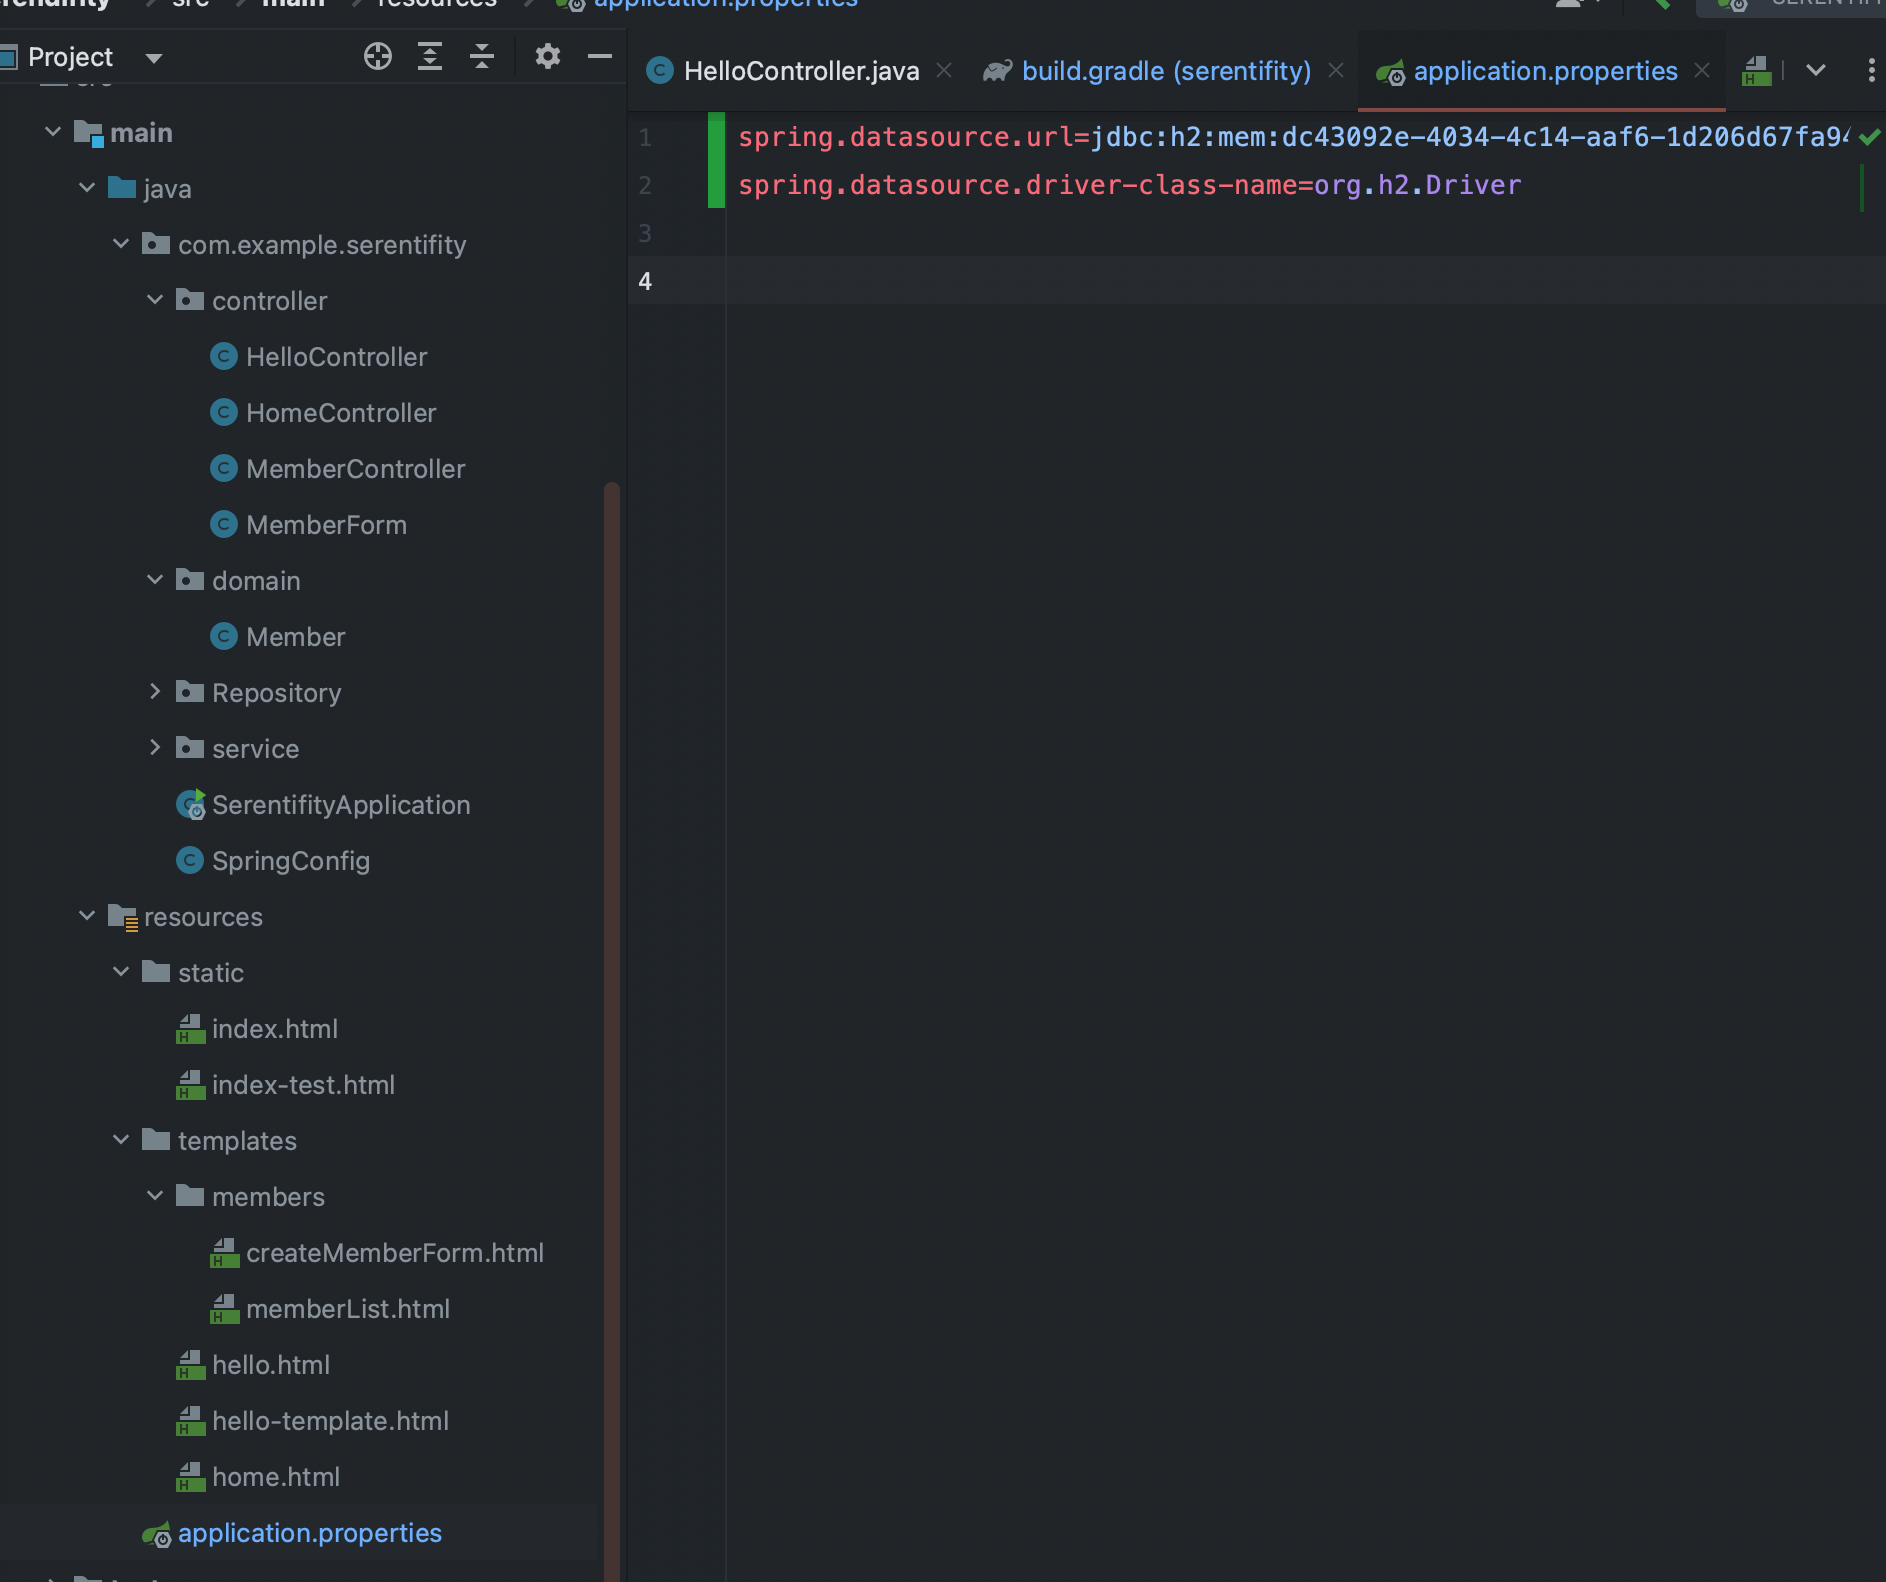Image resolution: width=1886 pixels, height=1582 pixels.
Task: Click the Project panel title
Action: 70,57
